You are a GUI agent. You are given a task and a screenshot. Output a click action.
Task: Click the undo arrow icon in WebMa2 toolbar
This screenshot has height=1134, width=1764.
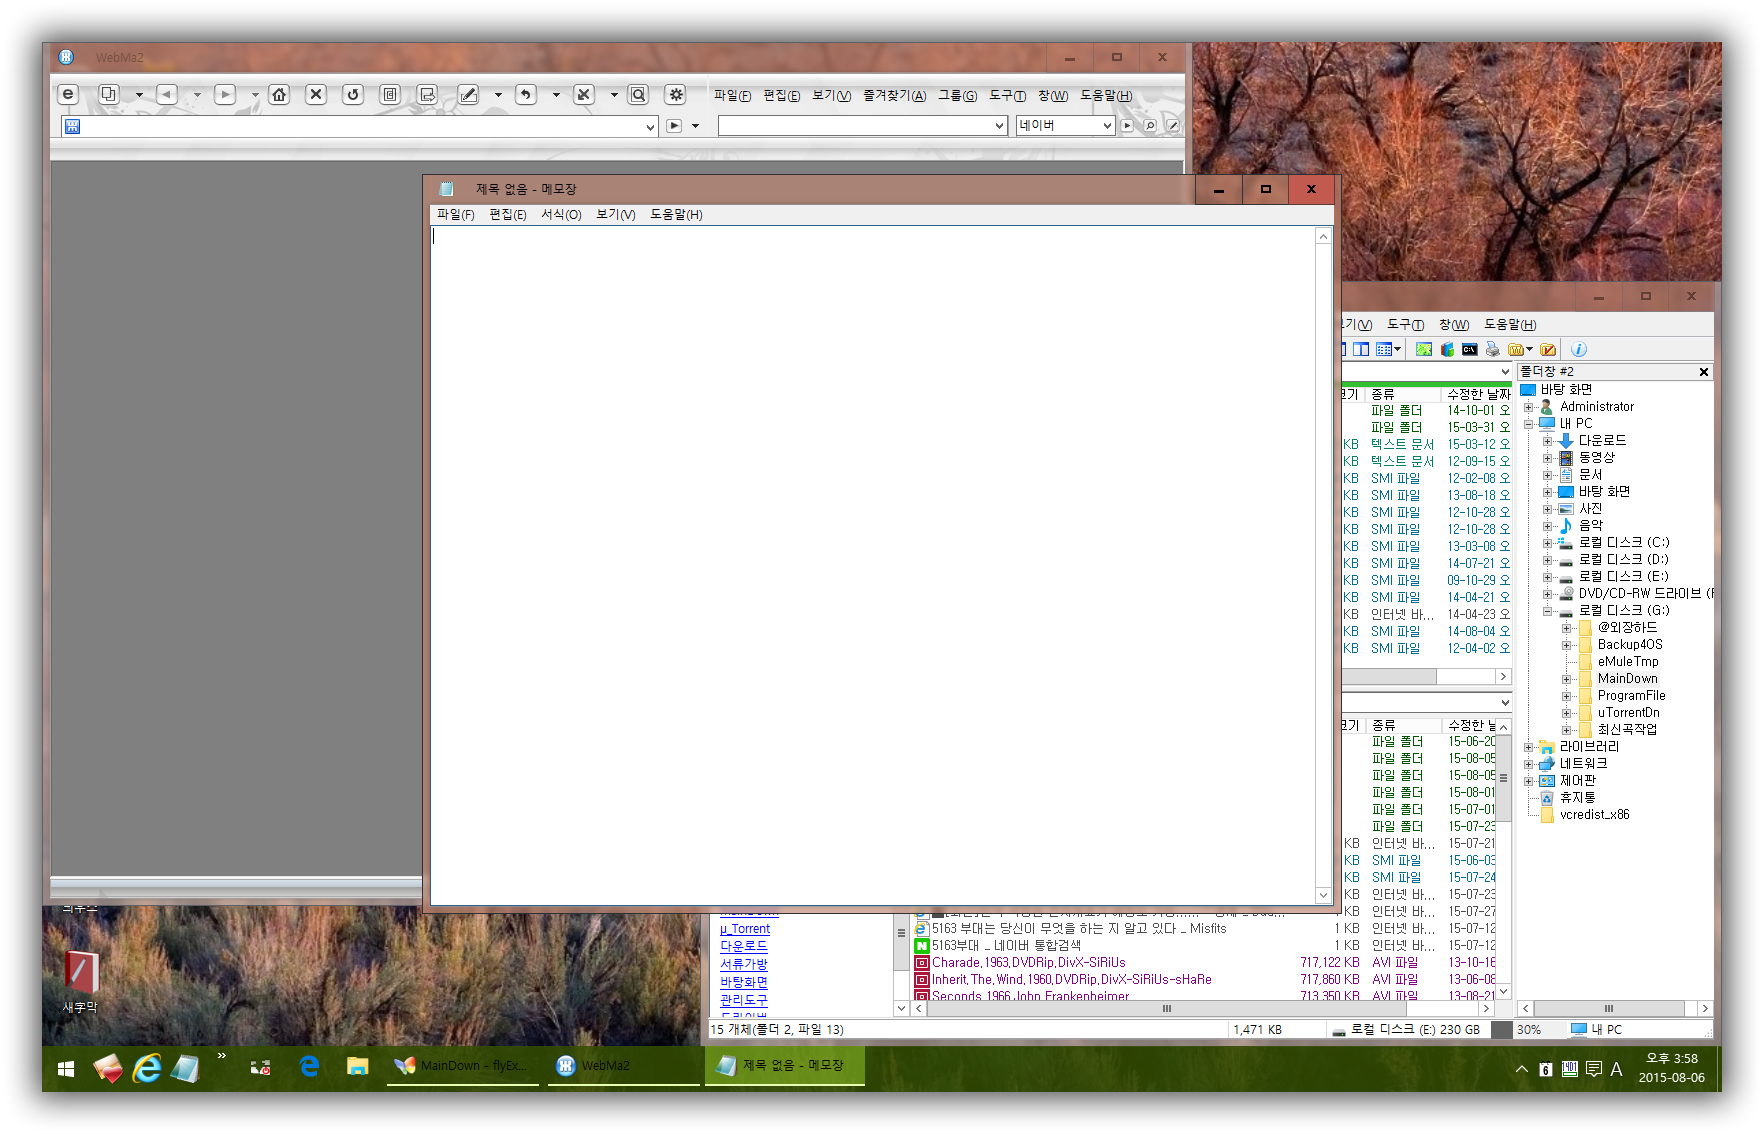click(526, 95)
